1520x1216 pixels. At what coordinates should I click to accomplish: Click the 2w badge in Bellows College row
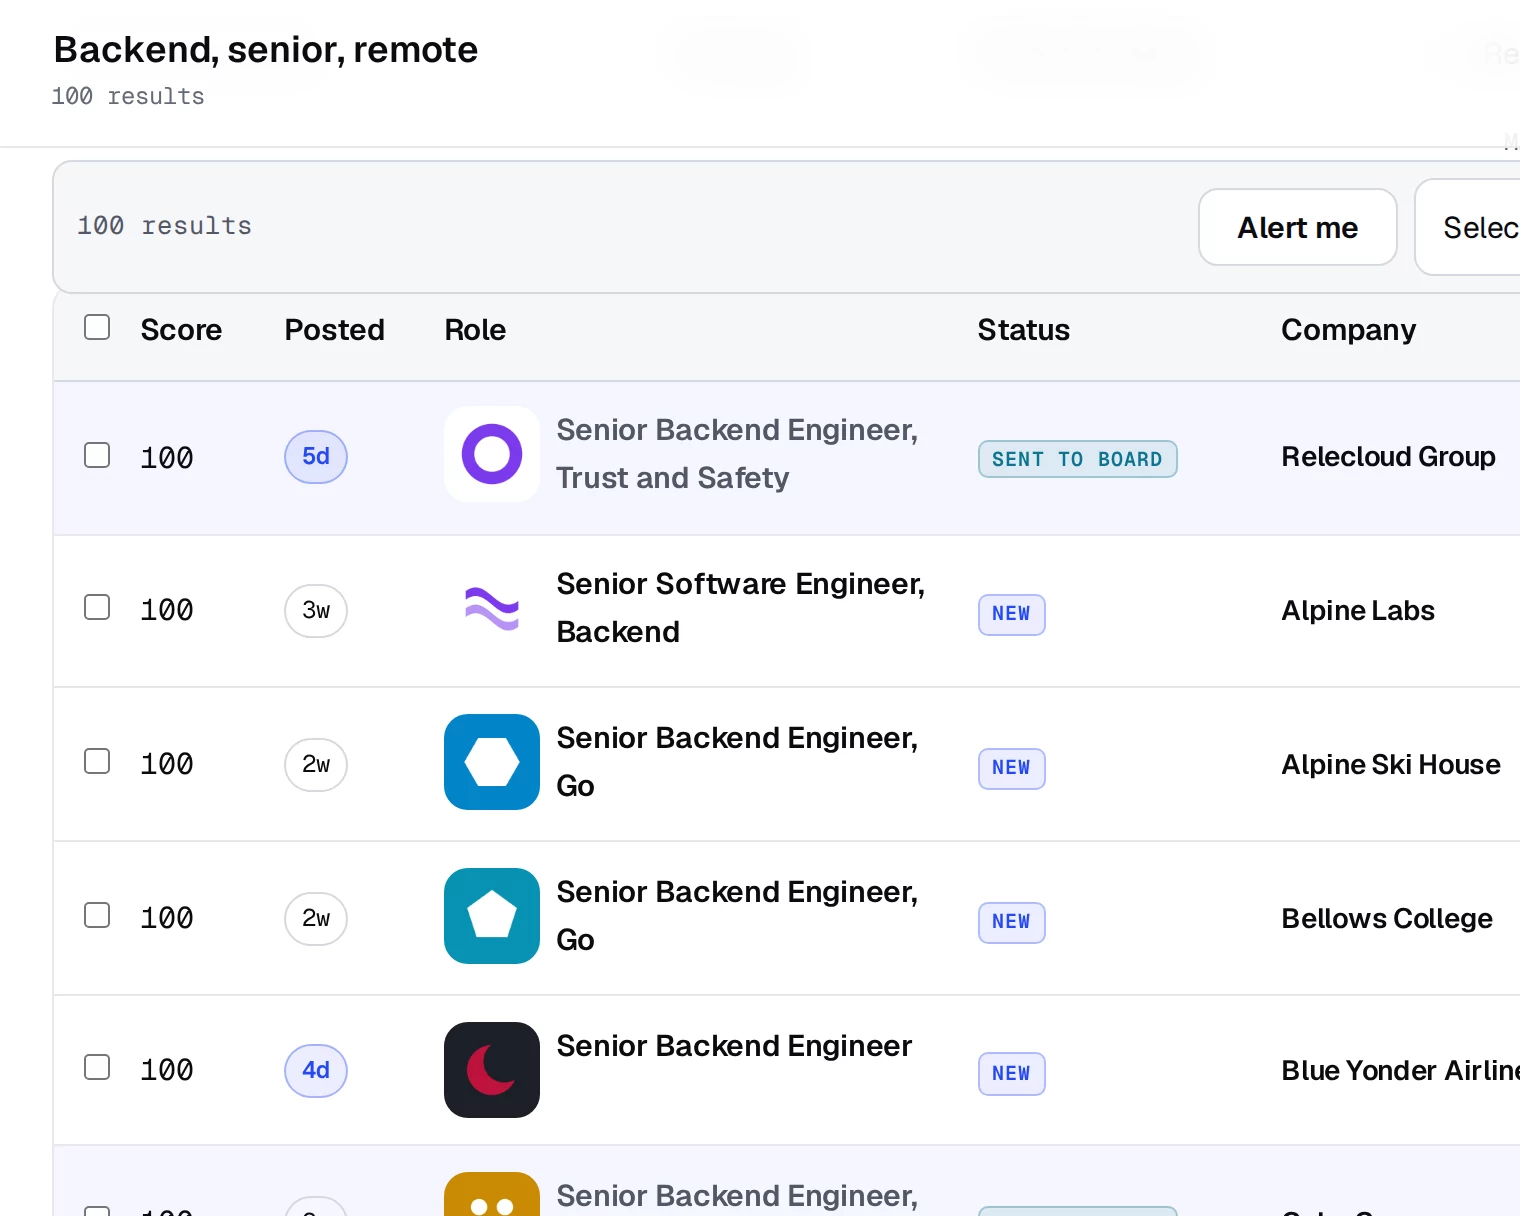[x=316, y=919]
